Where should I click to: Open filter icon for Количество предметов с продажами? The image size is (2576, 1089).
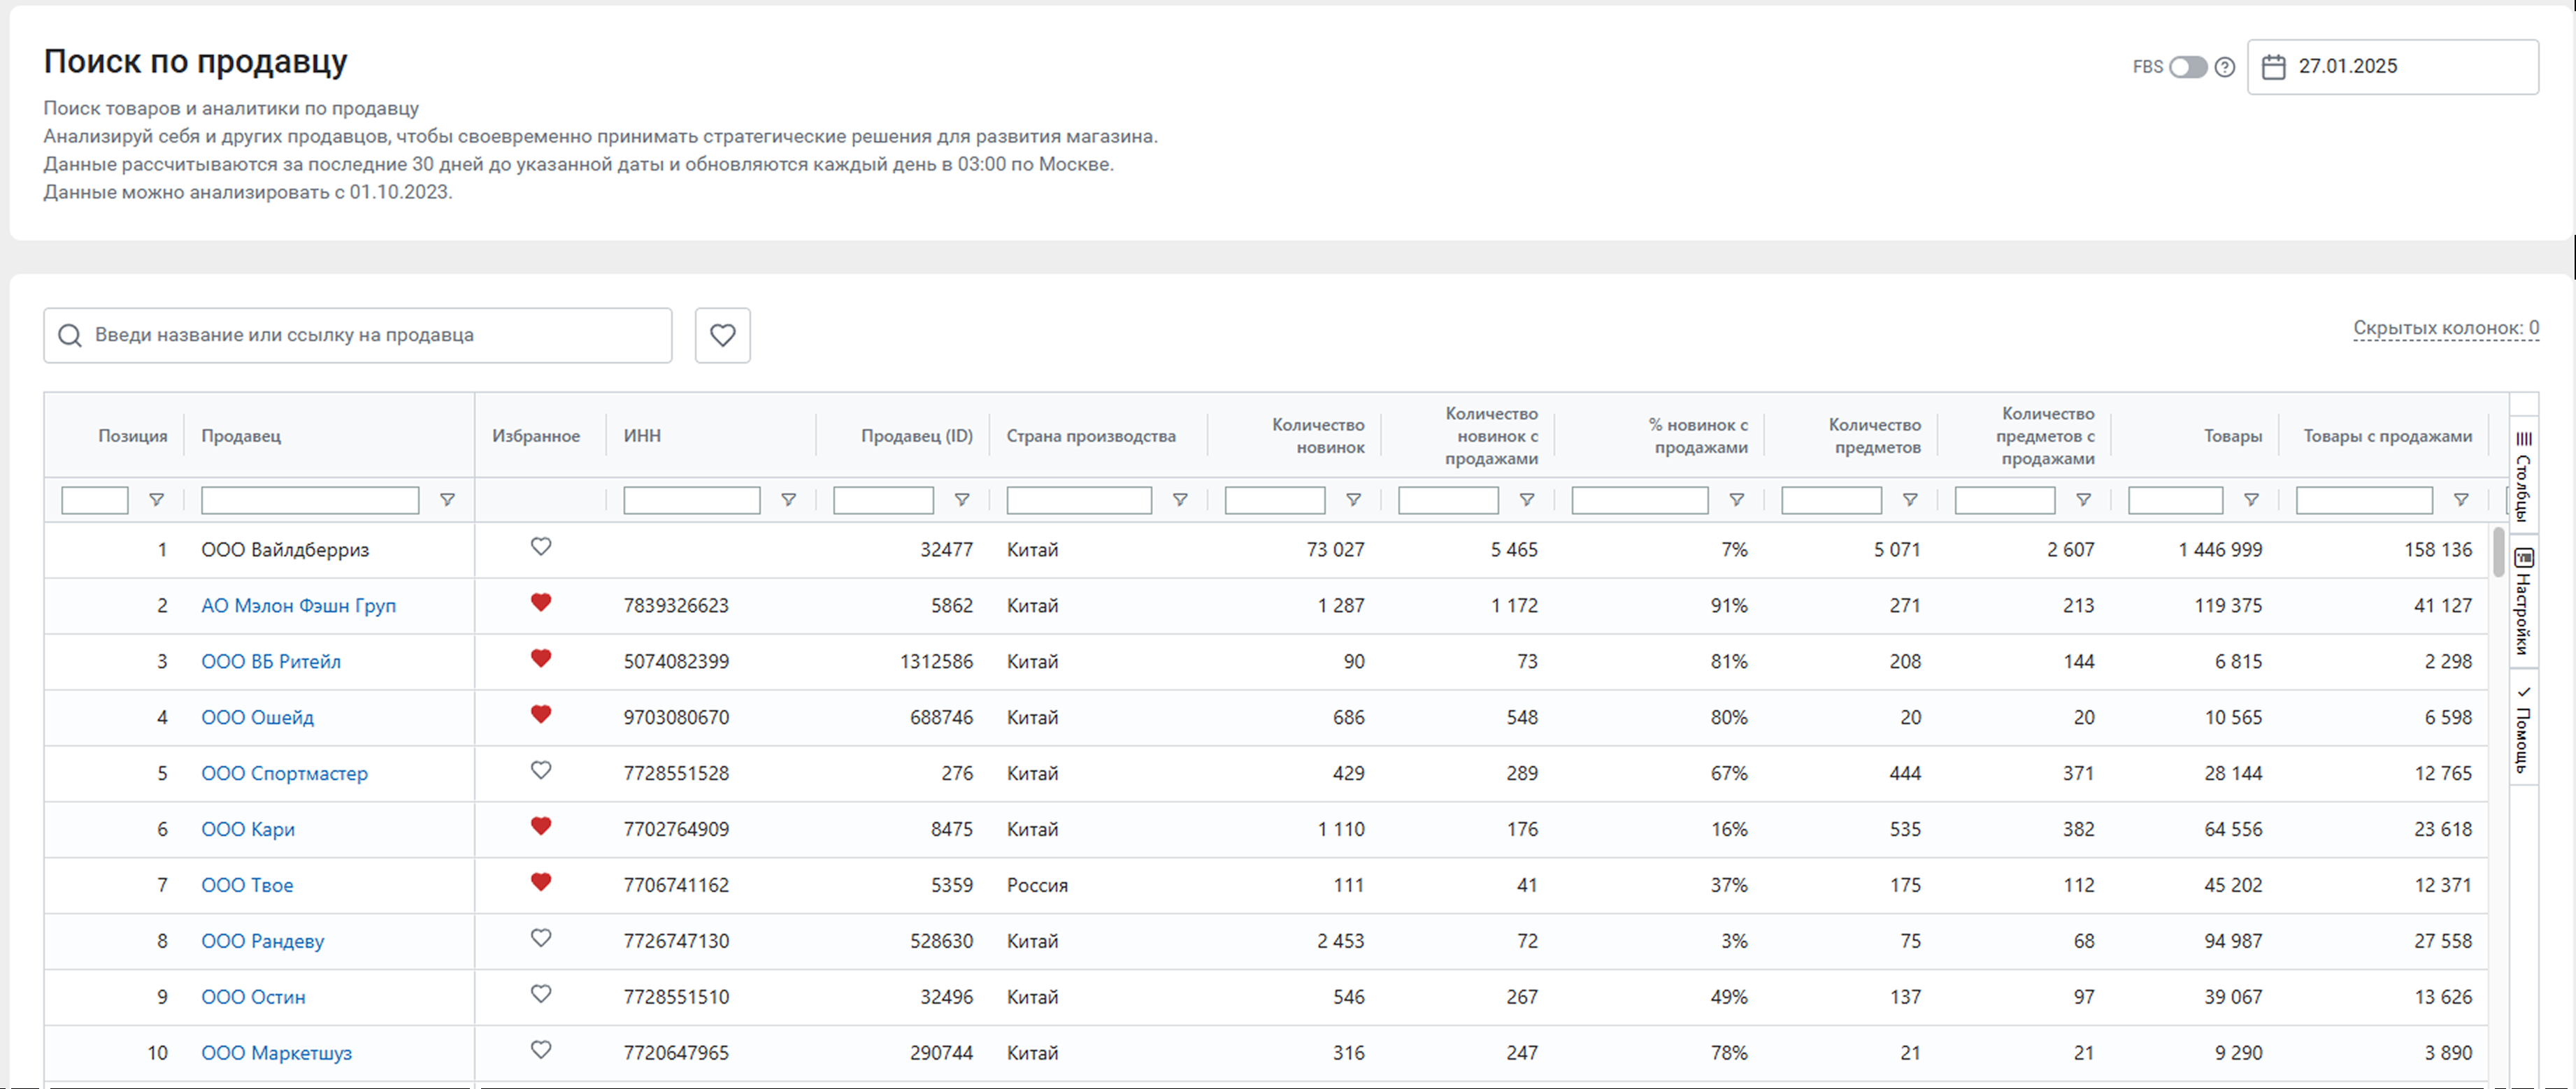(x=2083, y=500)
